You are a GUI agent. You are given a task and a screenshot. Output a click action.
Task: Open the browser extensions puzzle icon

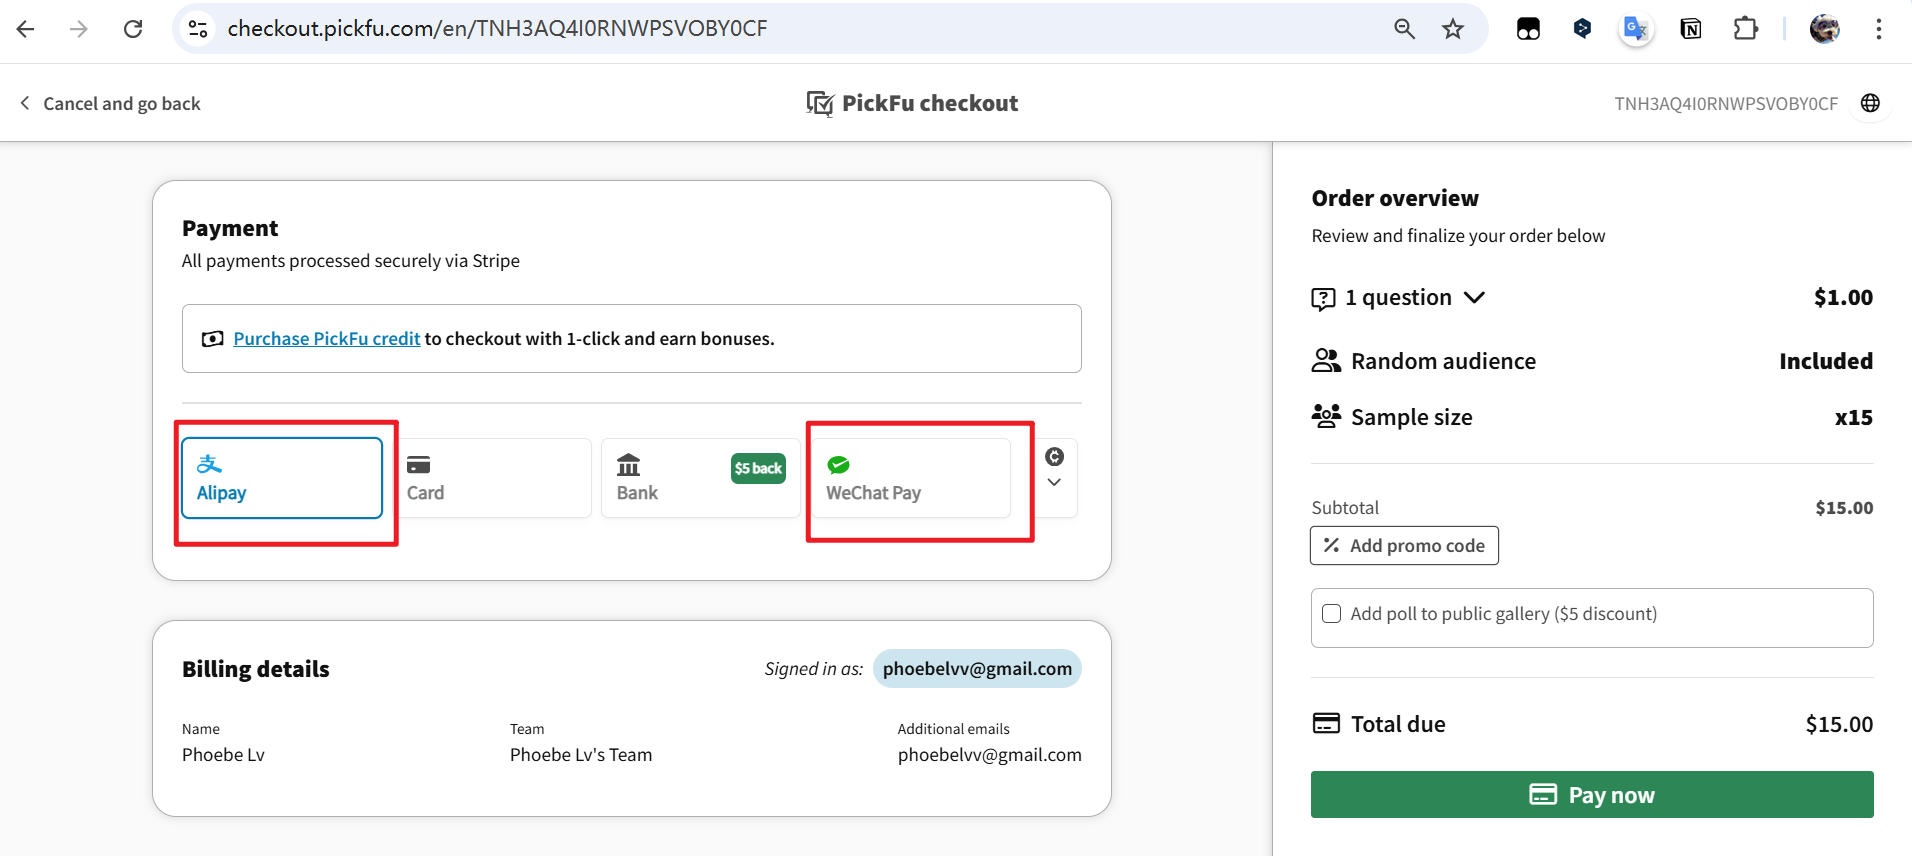click(1745, 29)
